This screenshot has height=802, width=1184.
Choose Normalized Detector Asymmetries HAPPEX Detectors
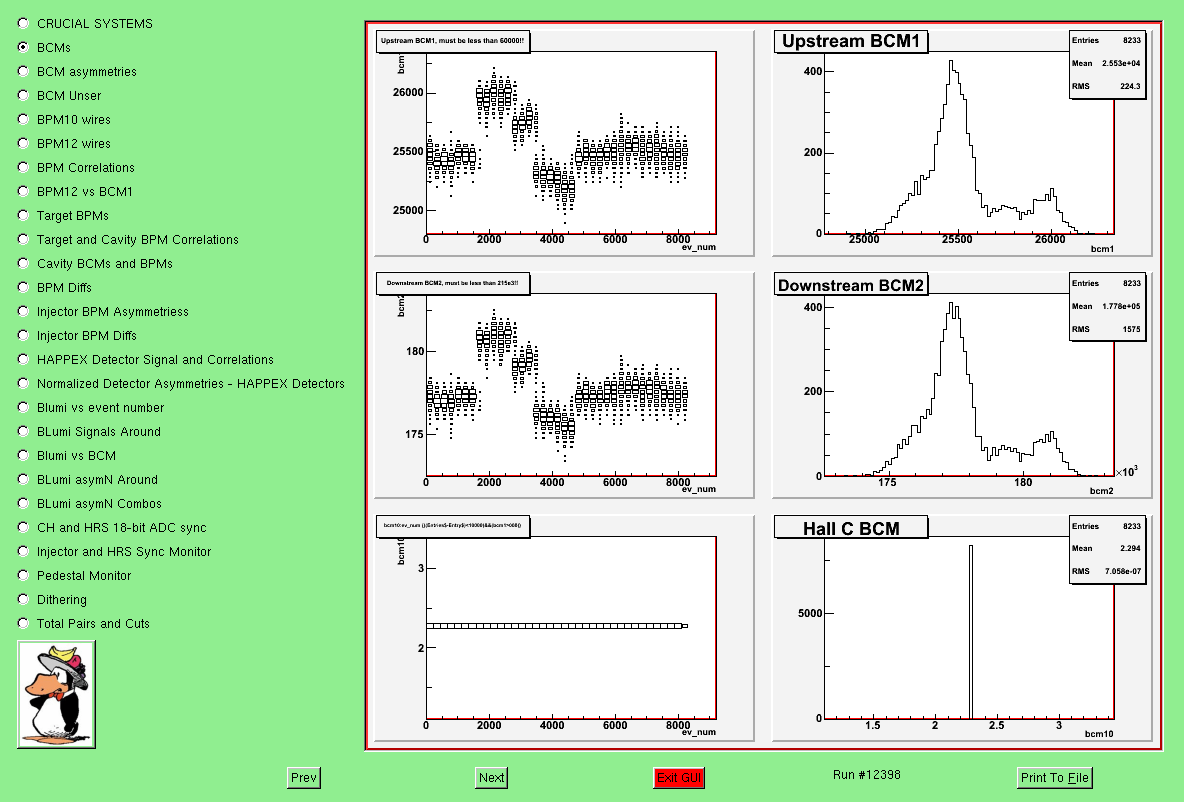pos(23,384)
